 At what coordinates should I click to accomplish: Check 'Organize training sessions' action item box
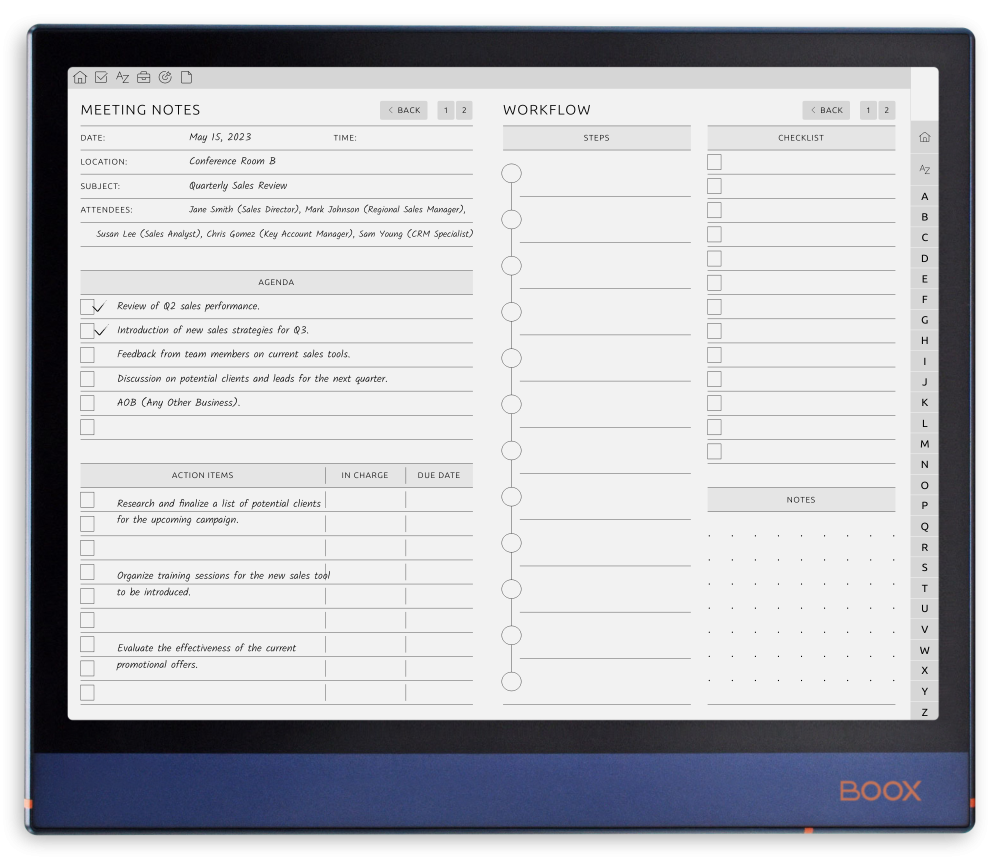pyautogui.click(x=87, y=572)
